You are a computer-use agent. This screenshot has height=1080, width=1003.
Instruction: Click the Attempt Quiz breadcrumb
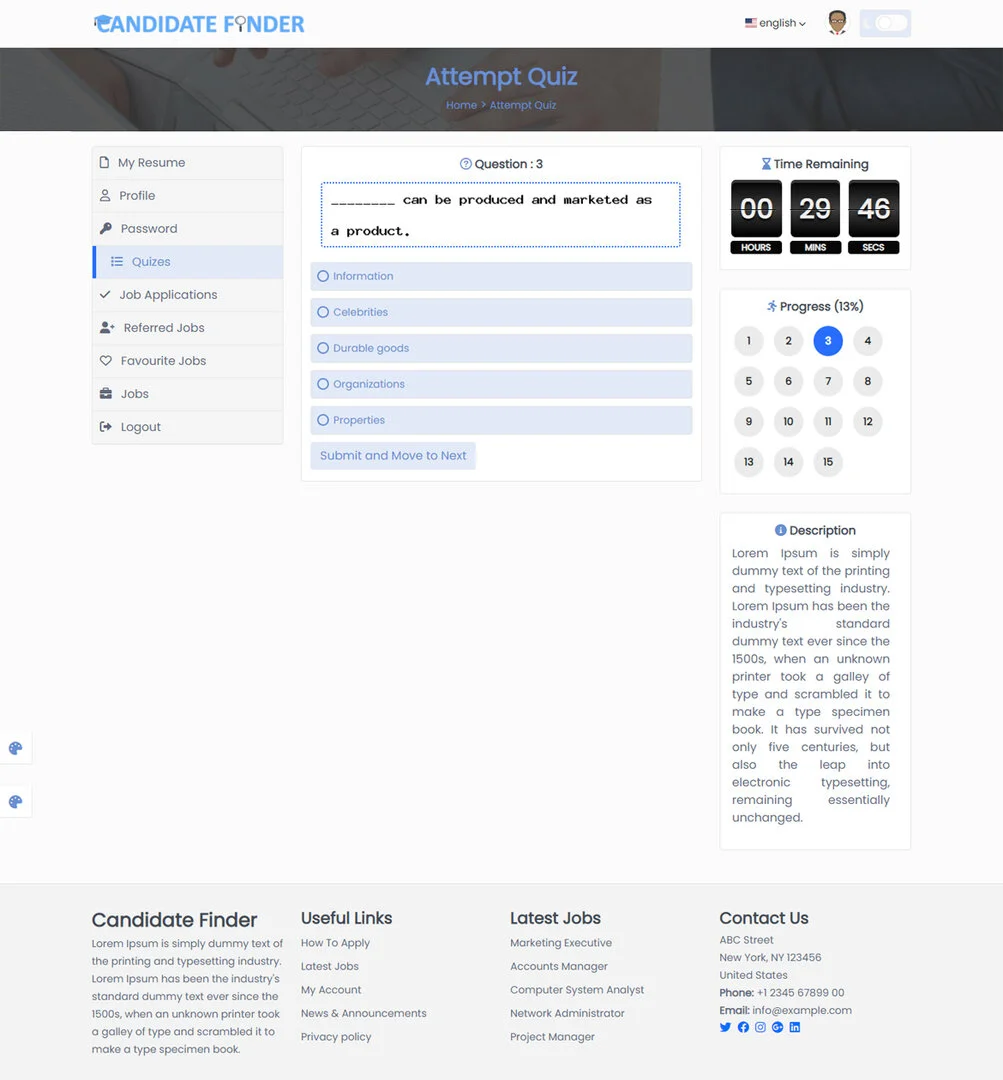[523, 105]
